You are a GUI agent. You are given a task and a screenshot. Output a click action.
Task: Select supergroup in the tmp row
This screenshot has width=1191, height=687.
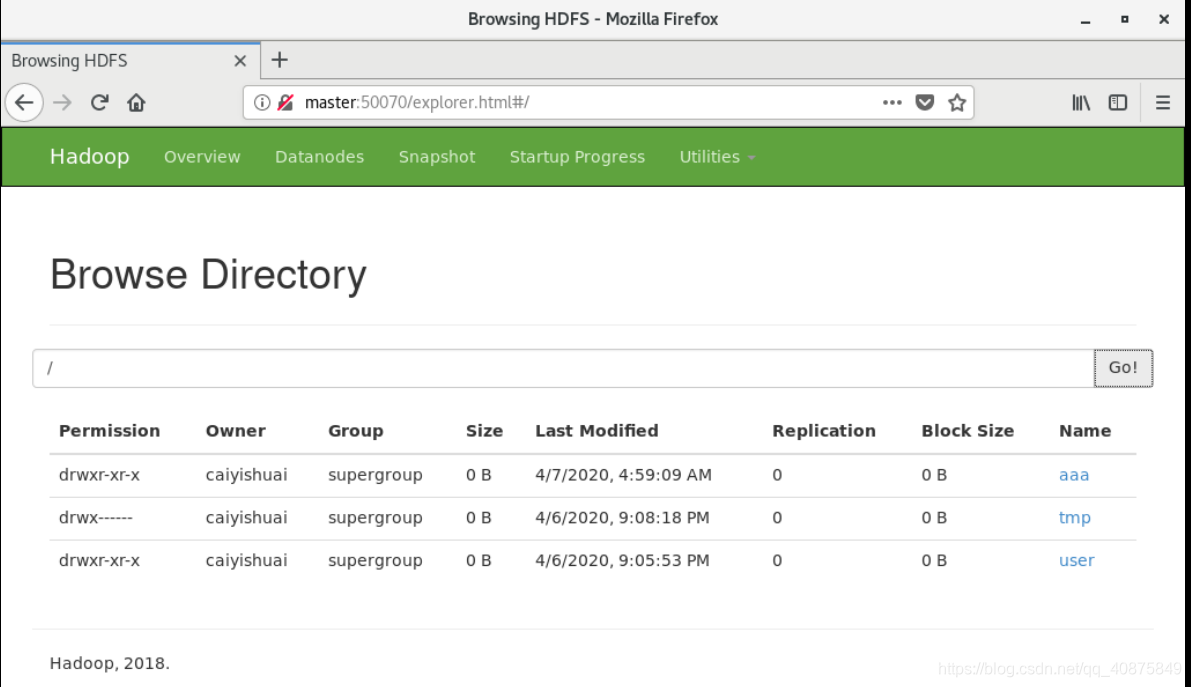click(x=375, y=518)
